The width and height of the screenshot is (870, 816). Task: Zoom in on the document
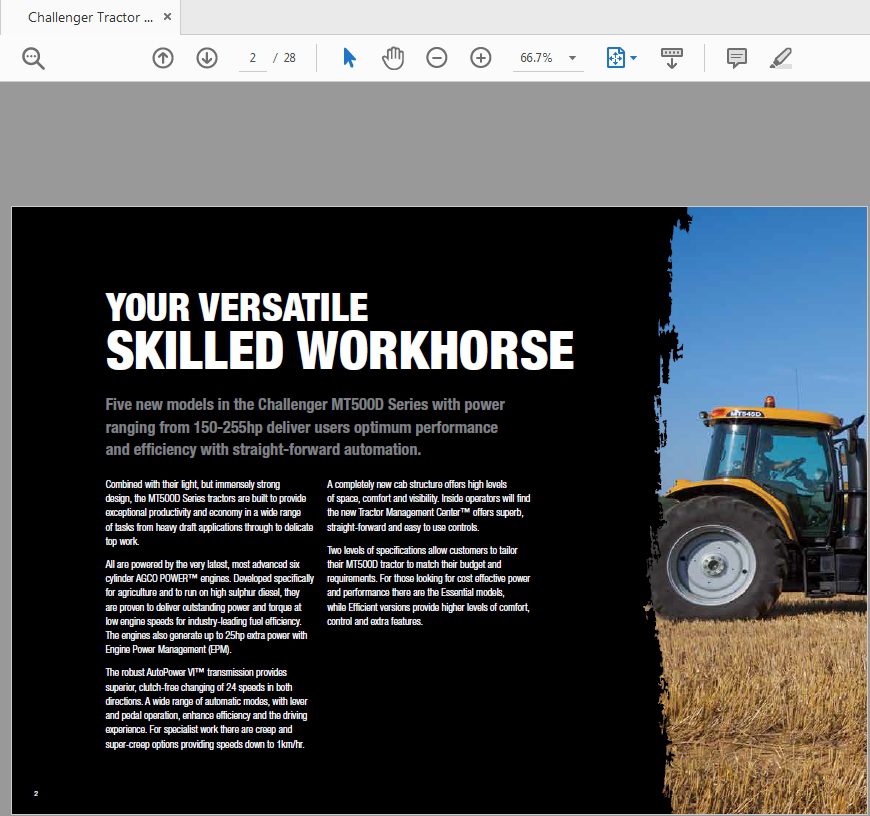[x=481, y=58]
